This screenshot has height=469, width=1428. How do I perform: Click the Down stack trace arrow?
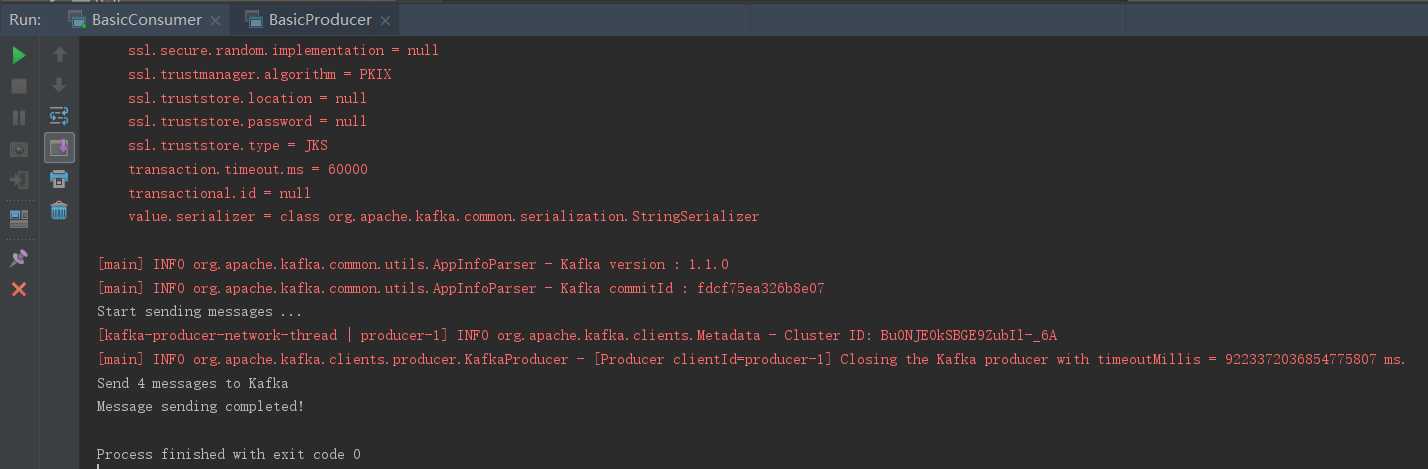[x=59, y=86]
